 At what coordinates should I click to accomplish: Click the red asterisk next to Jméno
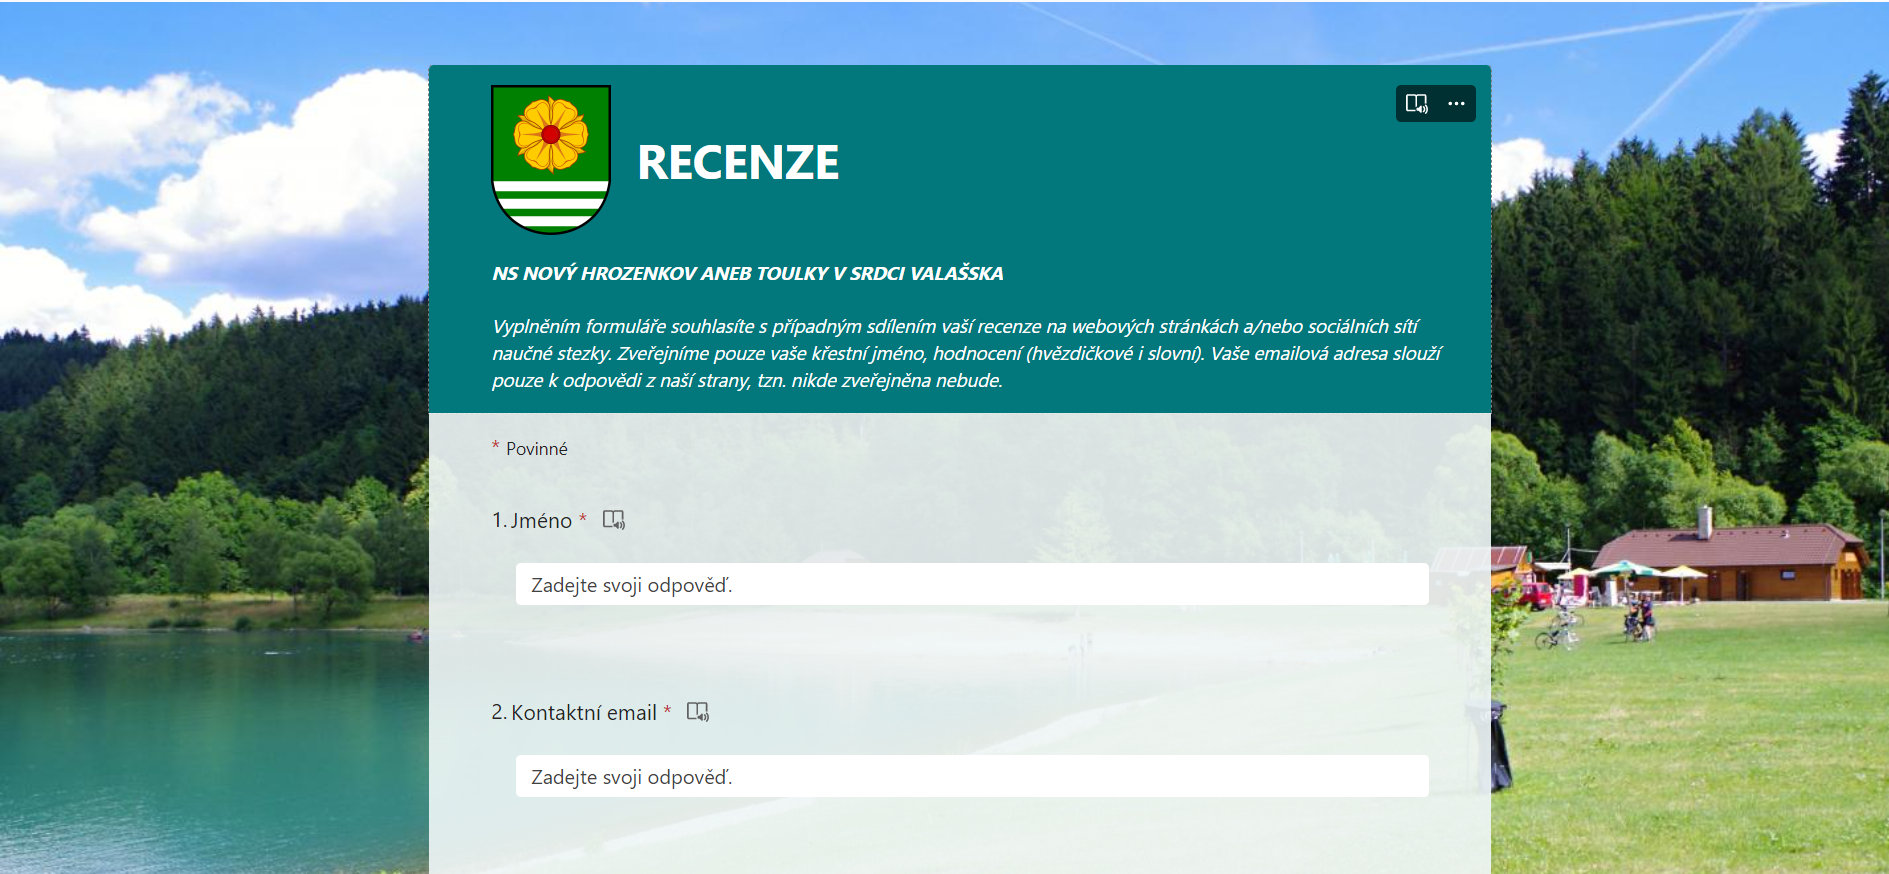[583, 519]
